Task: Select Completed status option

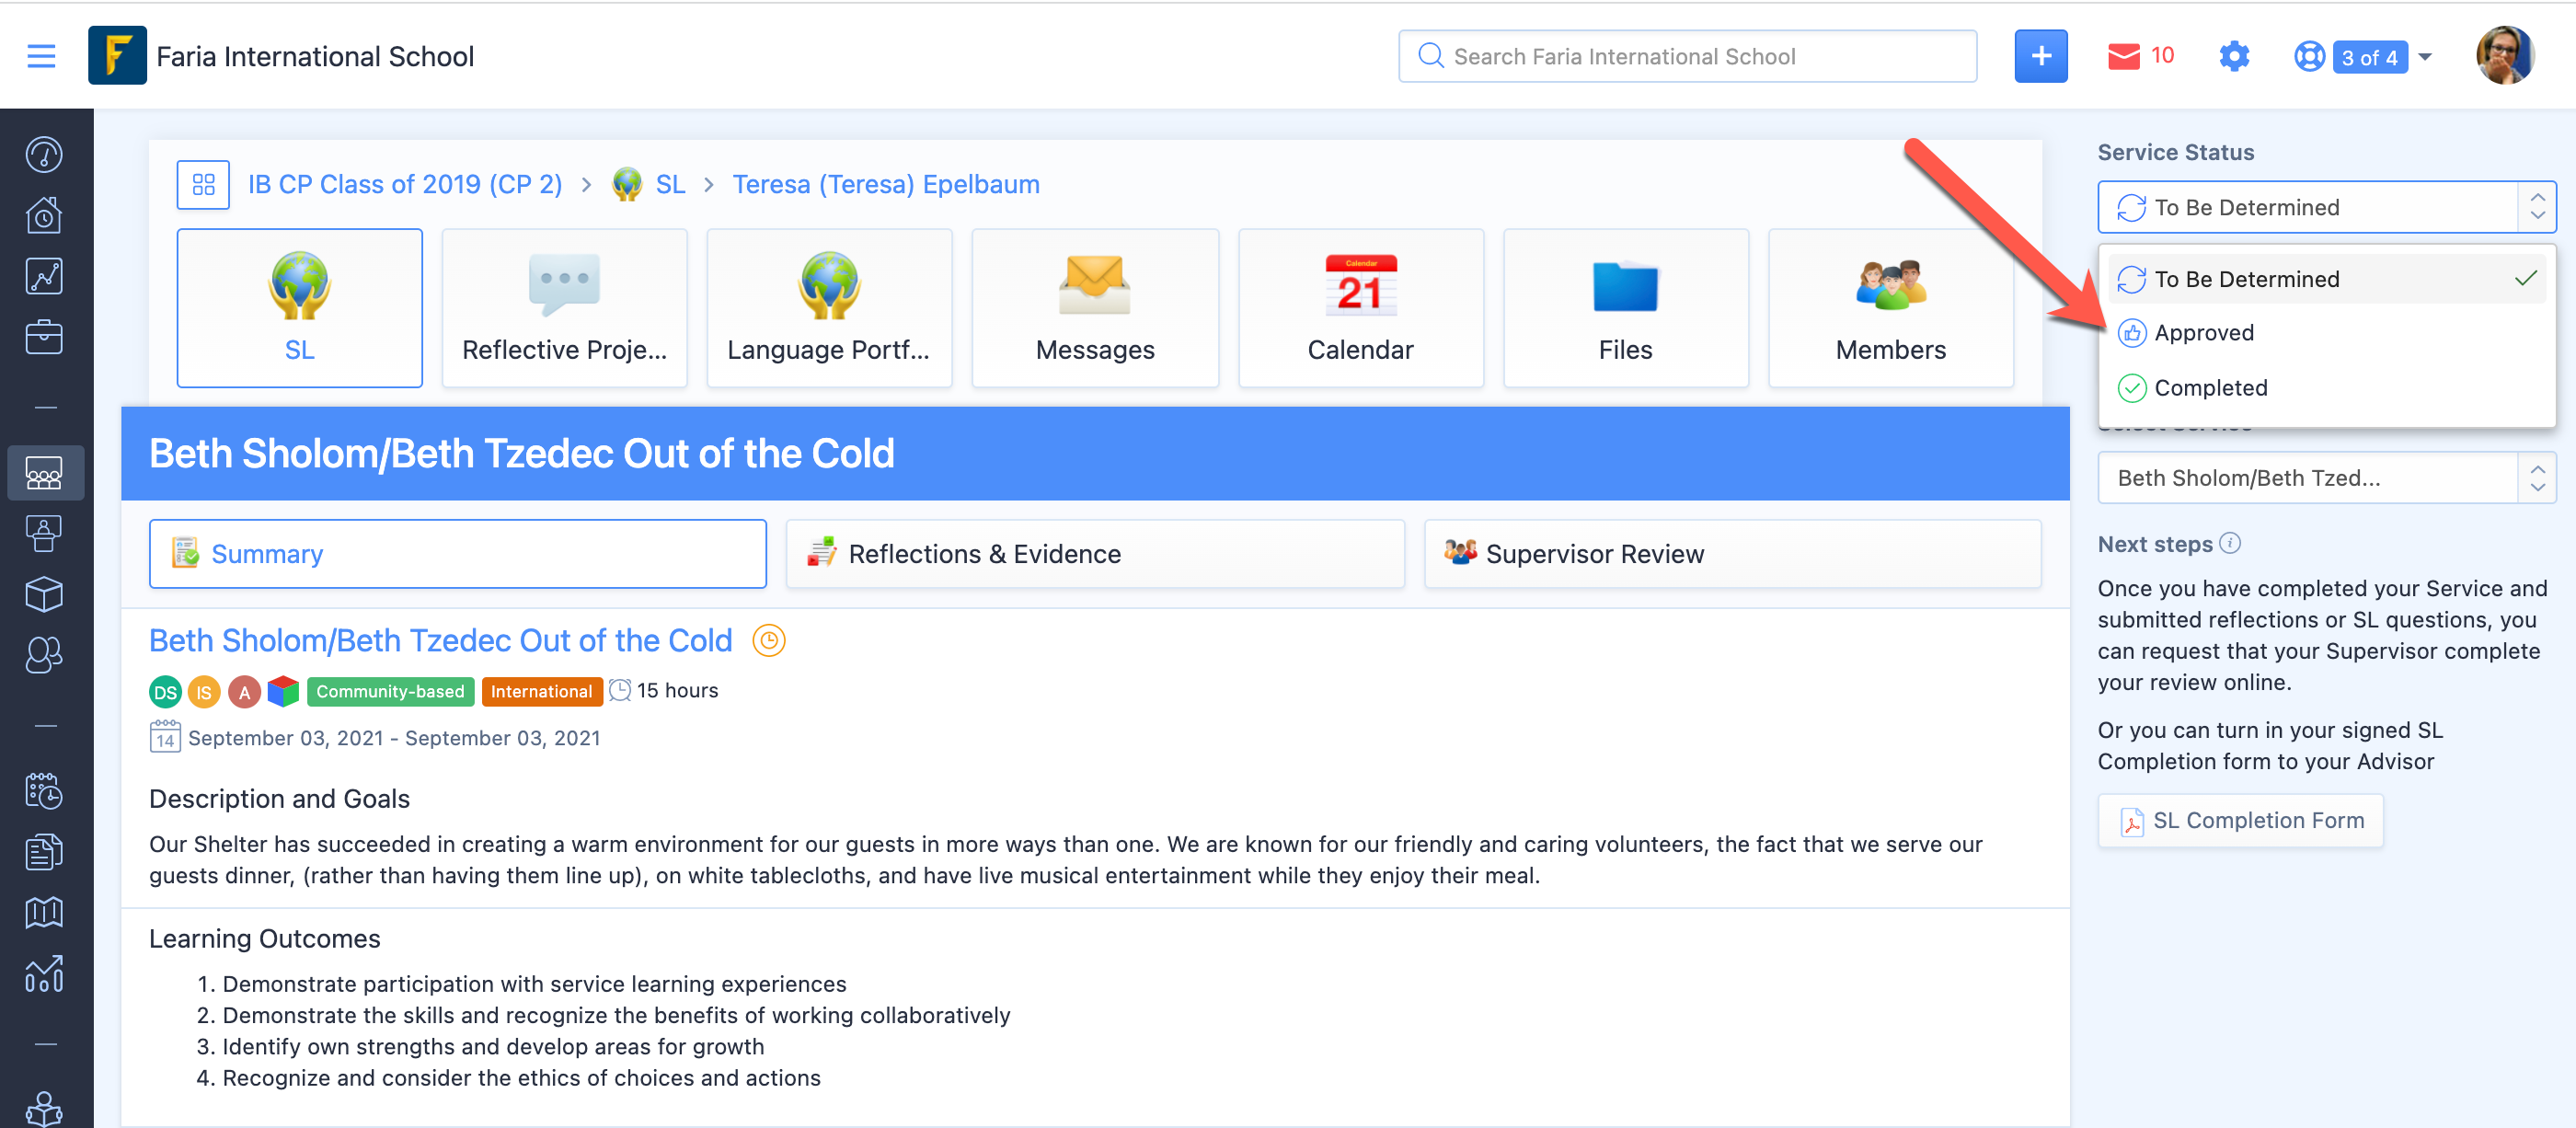Action: click(x=2326, y=388)
